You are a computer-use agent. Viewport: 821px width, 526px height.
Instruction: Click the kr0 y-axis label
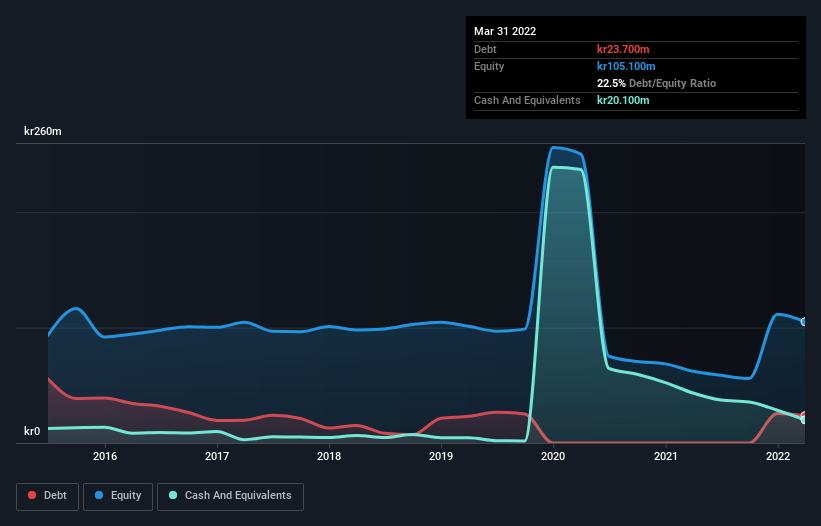32,431
